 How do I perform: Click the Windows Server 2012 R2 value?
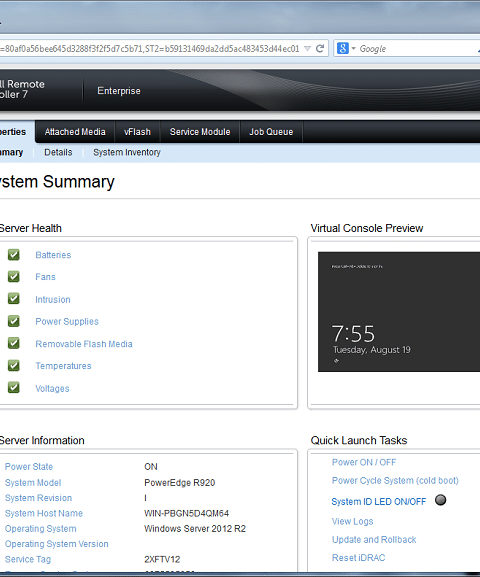point(195,529)
